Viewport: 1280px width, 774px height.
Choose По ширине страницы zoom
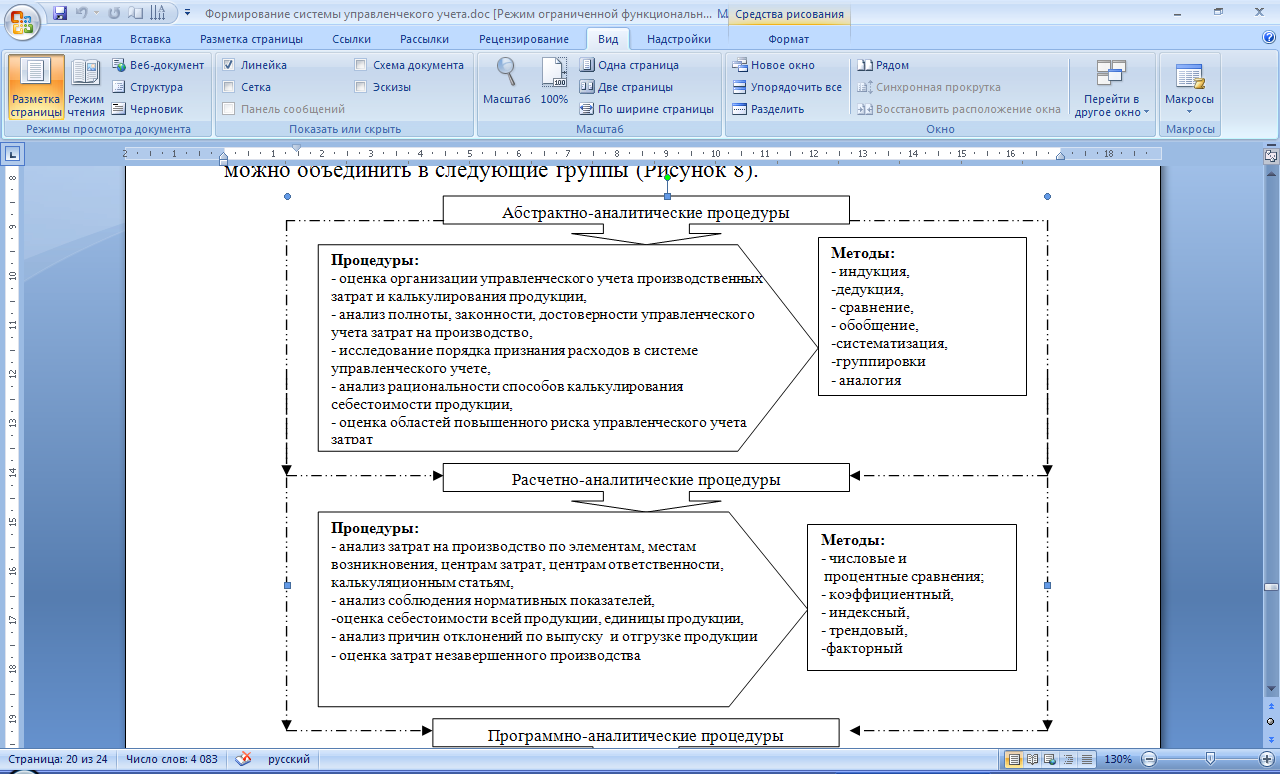click(647, 109)
